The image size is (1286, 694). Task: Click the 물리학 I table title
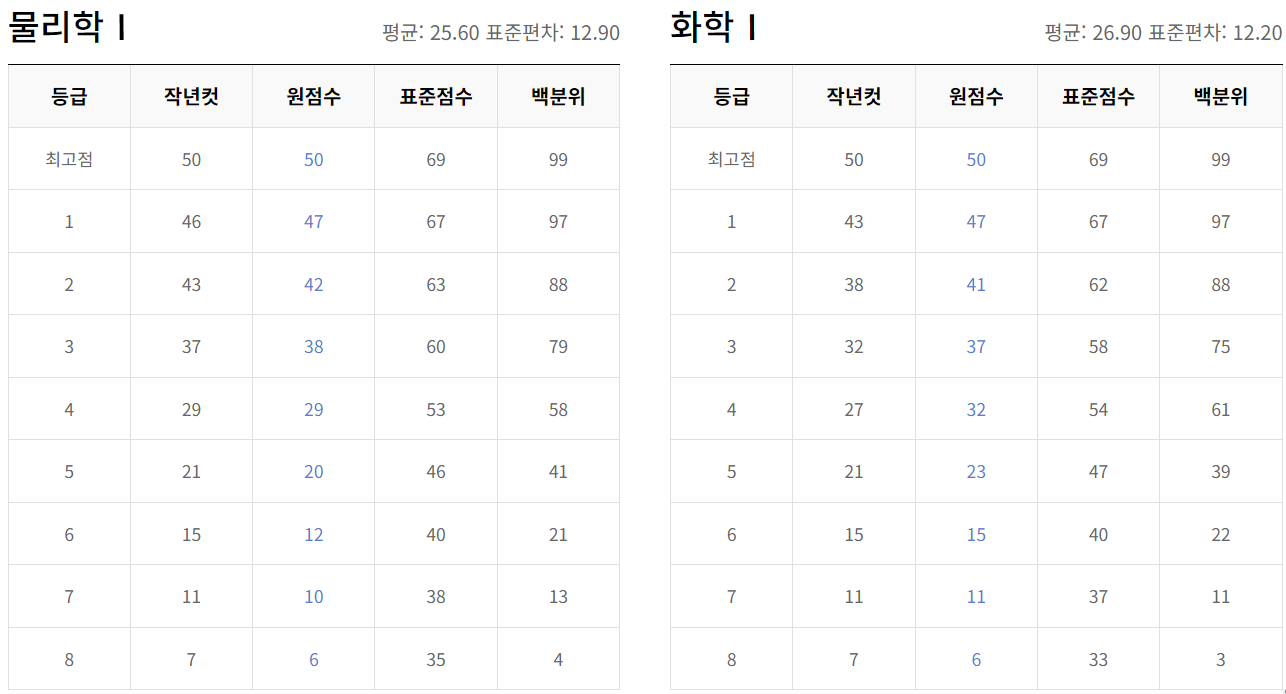(67, 27)
